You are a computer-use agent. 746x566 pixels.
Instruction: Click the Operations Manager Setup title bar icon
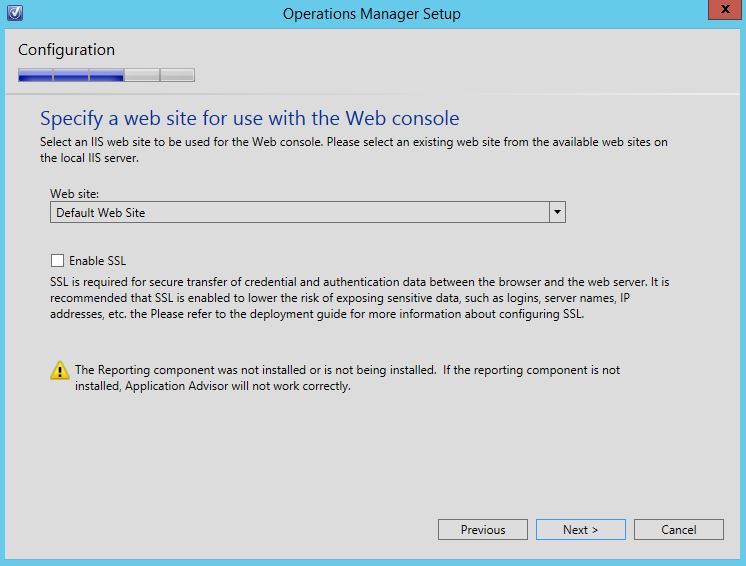12,14
